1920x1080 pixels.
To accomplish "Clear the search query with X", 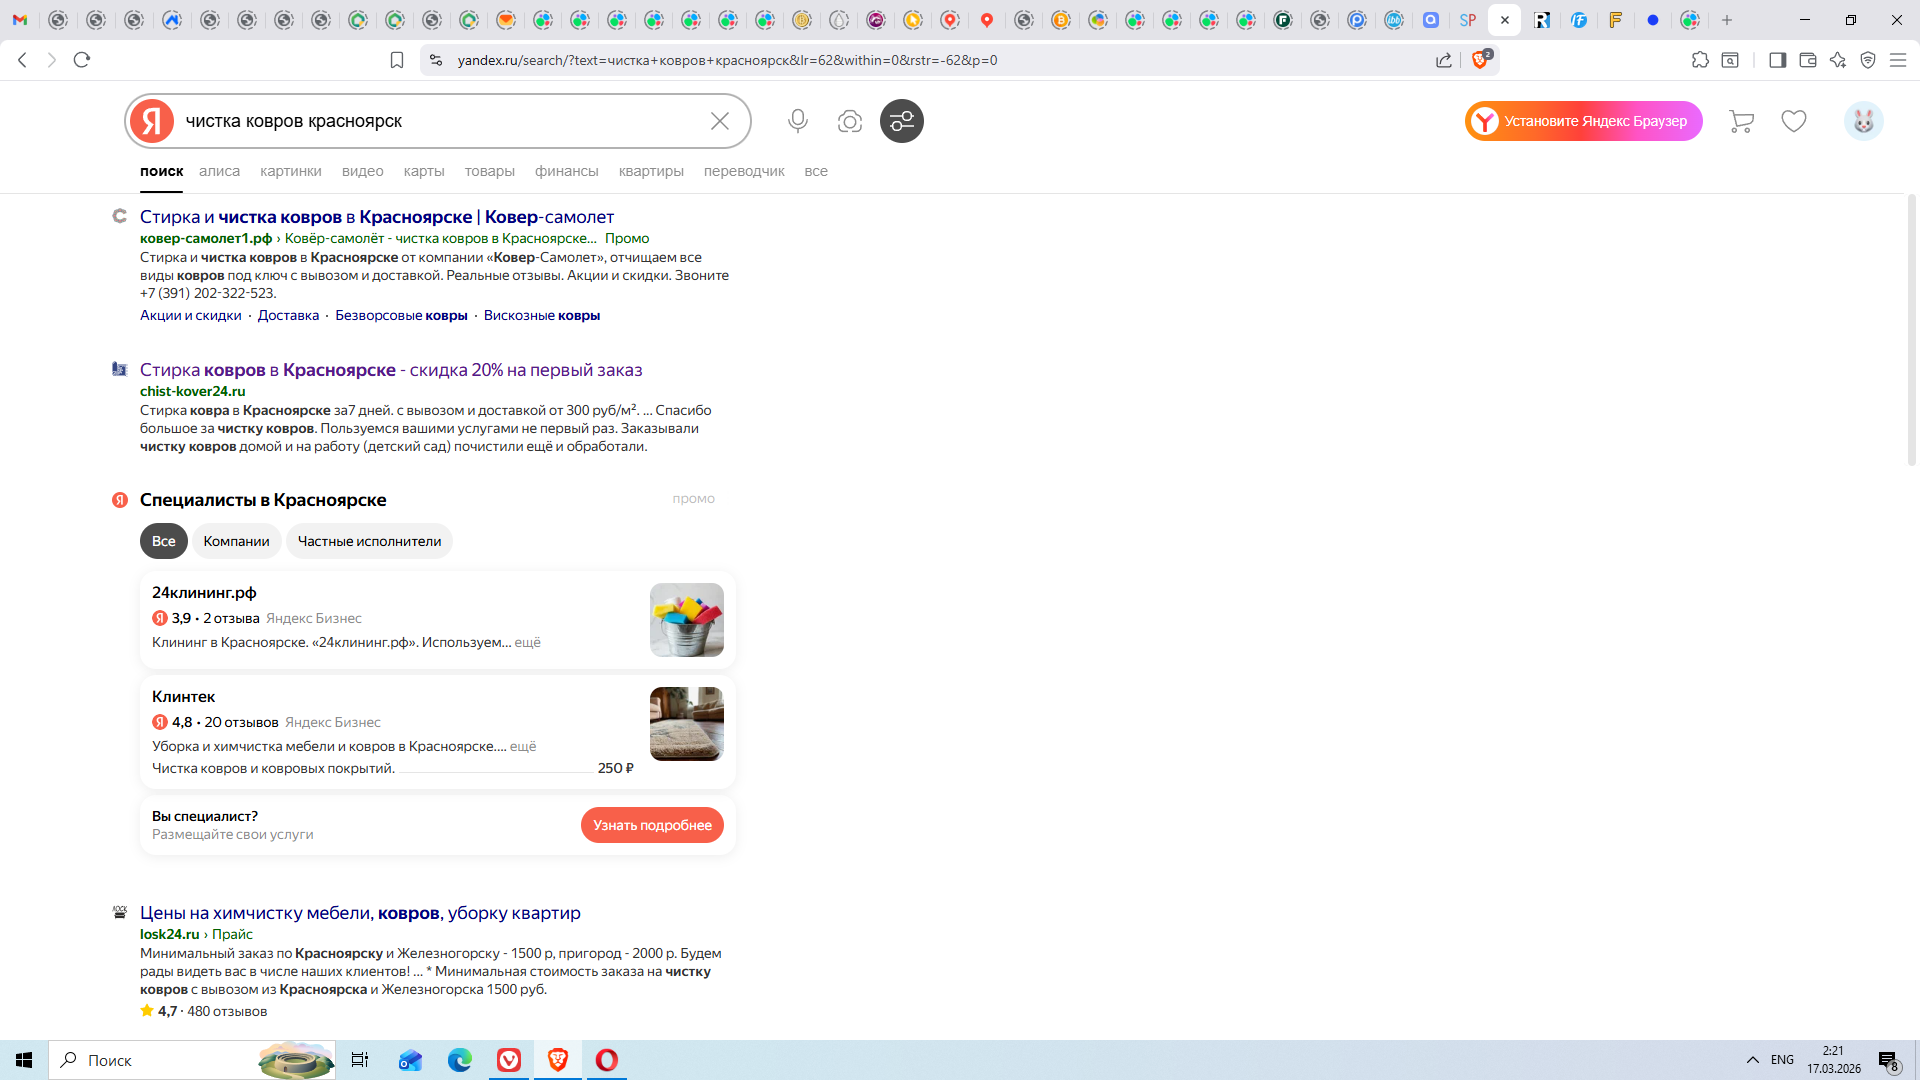I will (x=719, y=121).
